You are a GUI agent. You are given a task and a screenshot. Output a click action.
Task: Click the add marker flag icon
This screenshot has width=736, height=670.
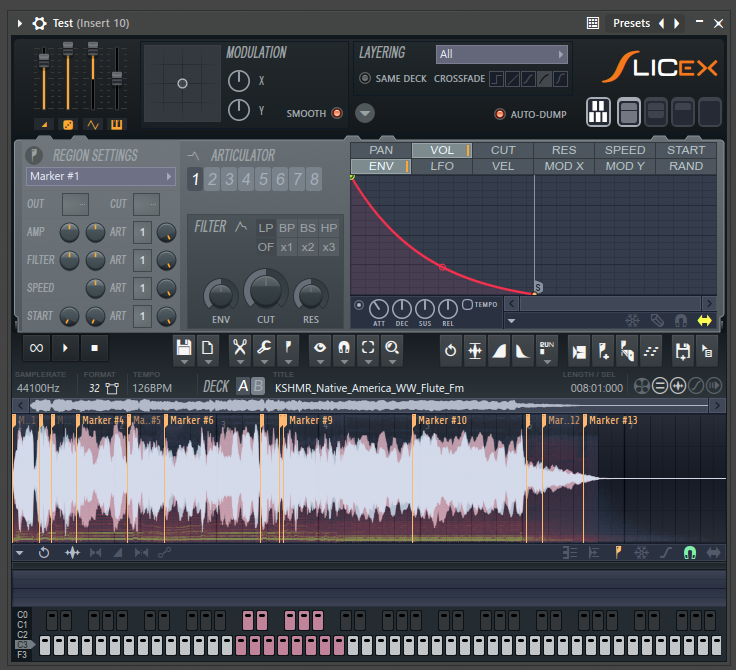tap(603, 351)
